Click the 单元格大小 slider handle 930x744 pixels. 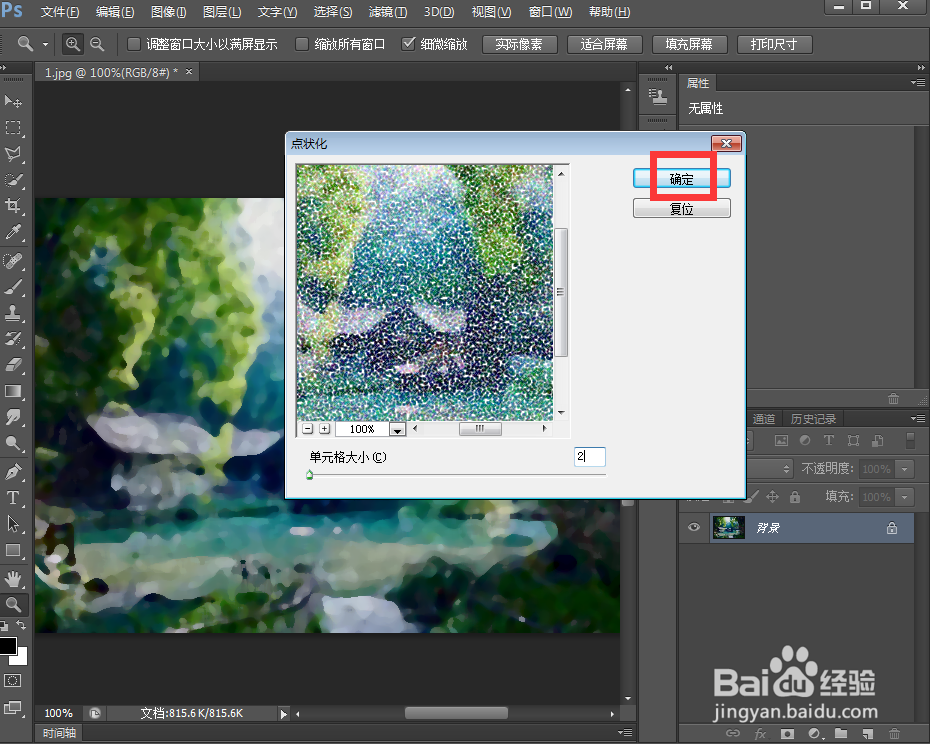[310, 474]
